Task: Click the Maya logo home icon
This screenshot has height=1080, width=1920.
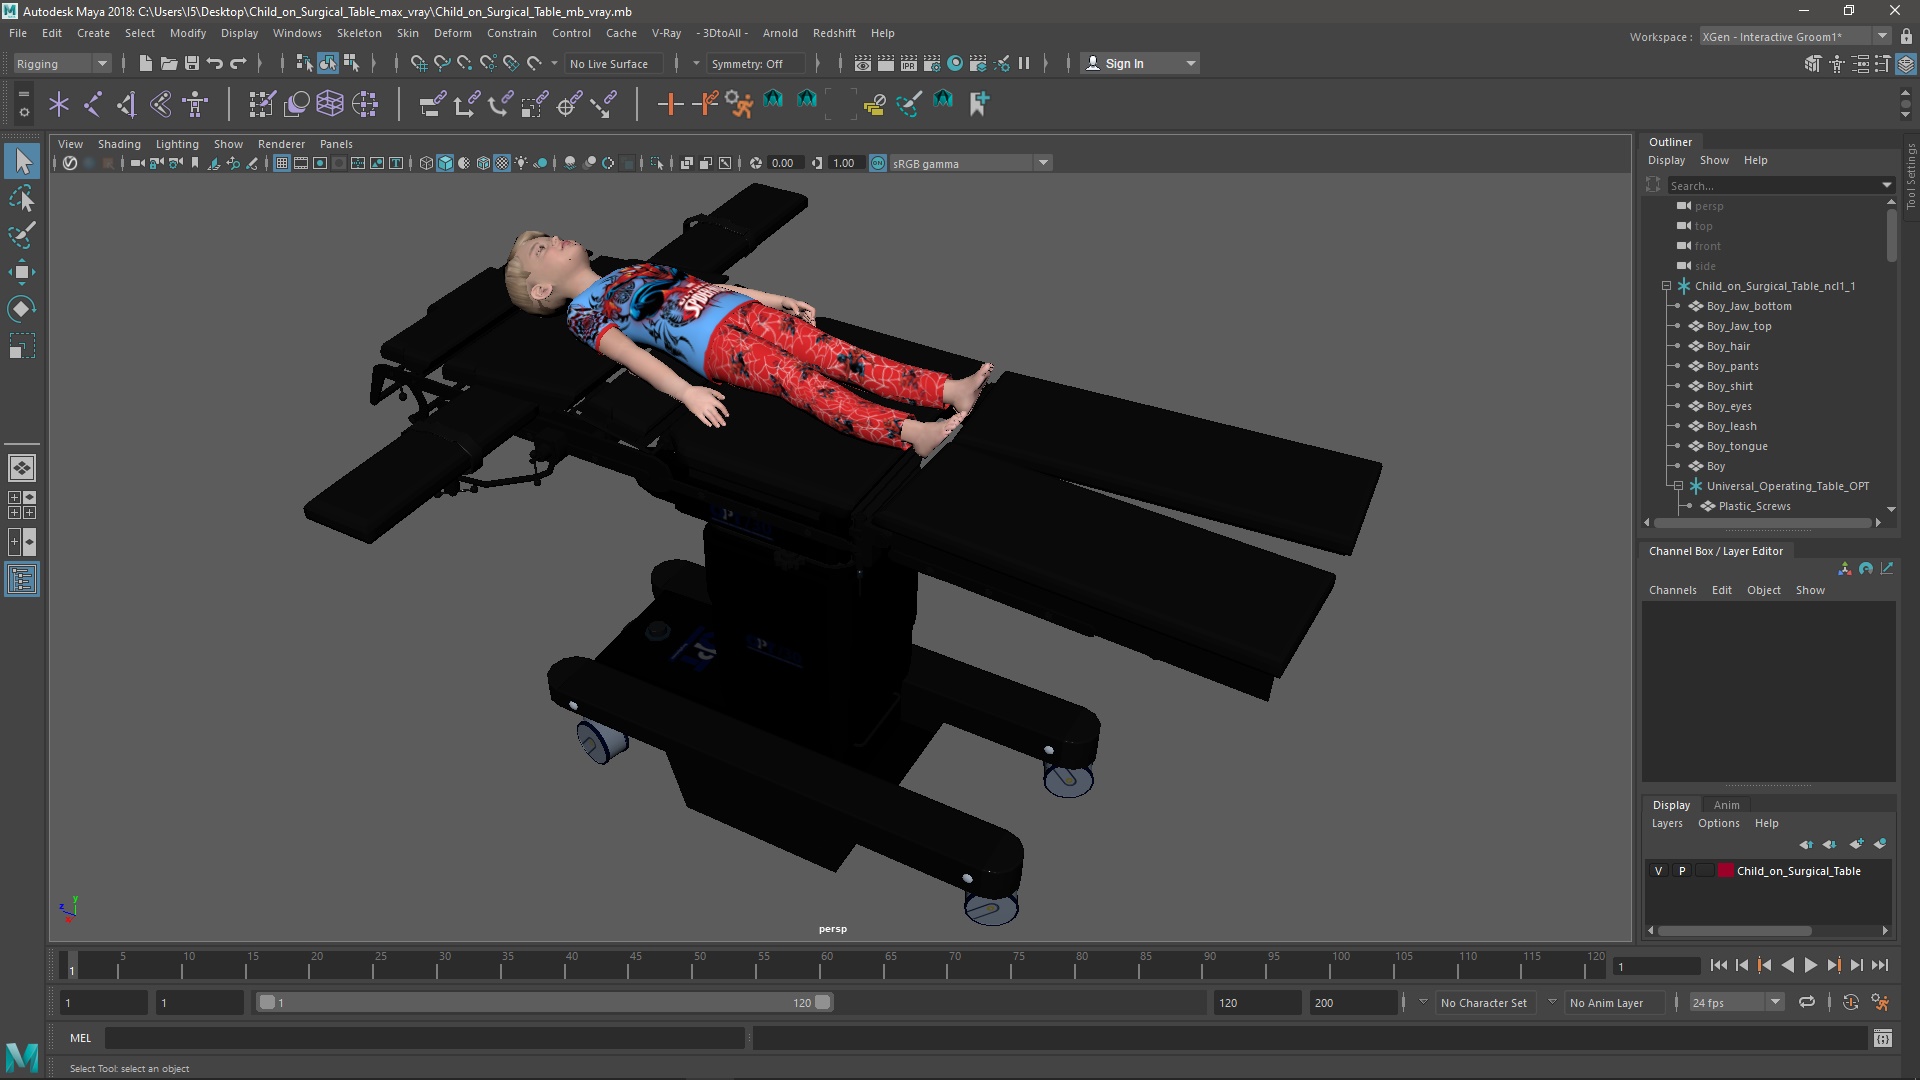Action: pyautogui.click(x=22, y=1056)
